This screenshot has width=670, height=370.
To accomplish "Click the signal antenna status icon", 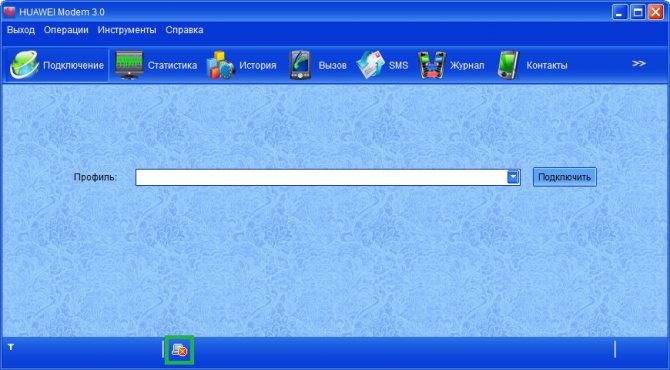I will tap(11, 347).
